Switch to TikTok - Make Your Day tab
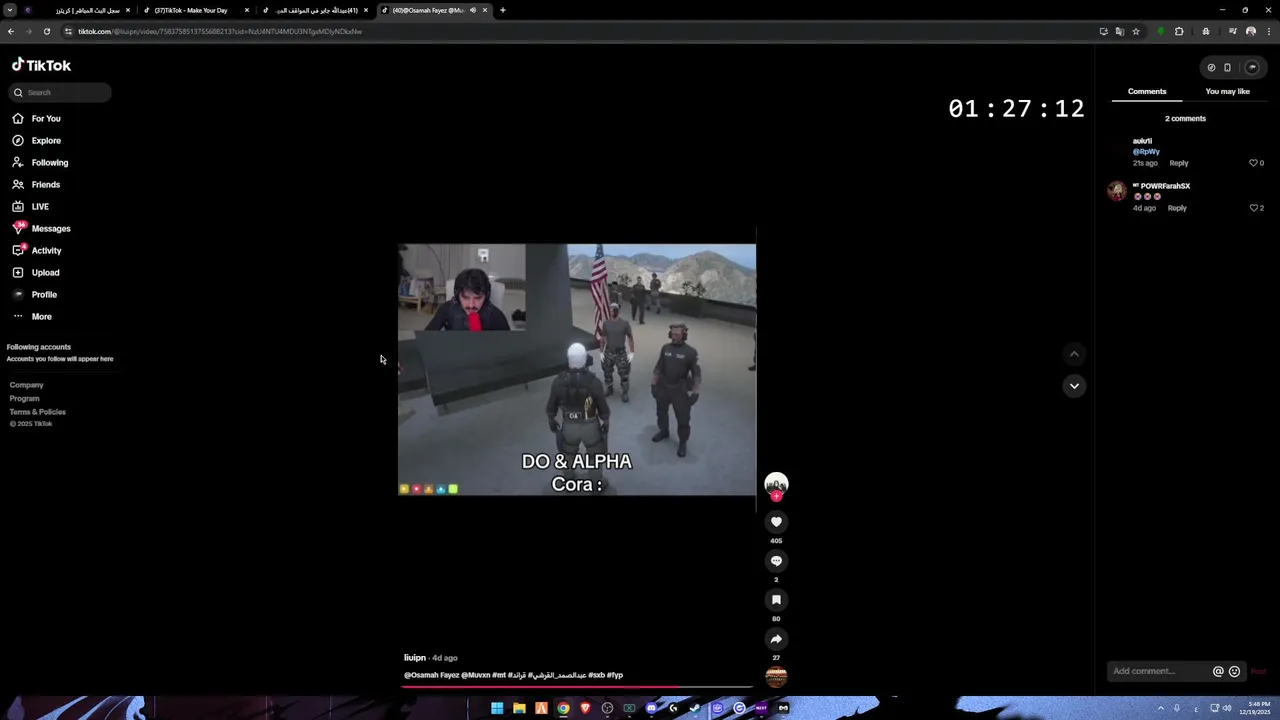1280x720 pixels. [191, 10]
